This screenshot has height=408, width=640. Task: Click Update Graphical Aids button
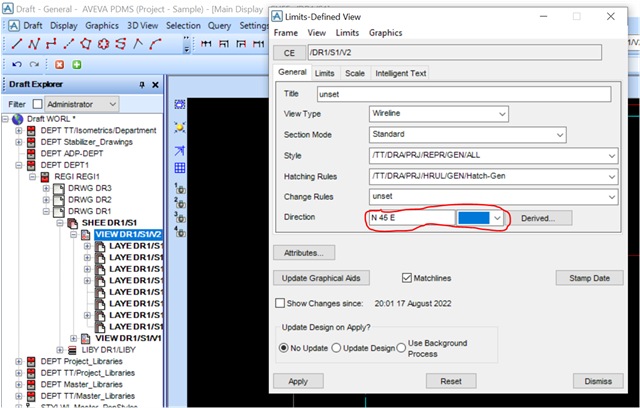(x=321, y=278)
